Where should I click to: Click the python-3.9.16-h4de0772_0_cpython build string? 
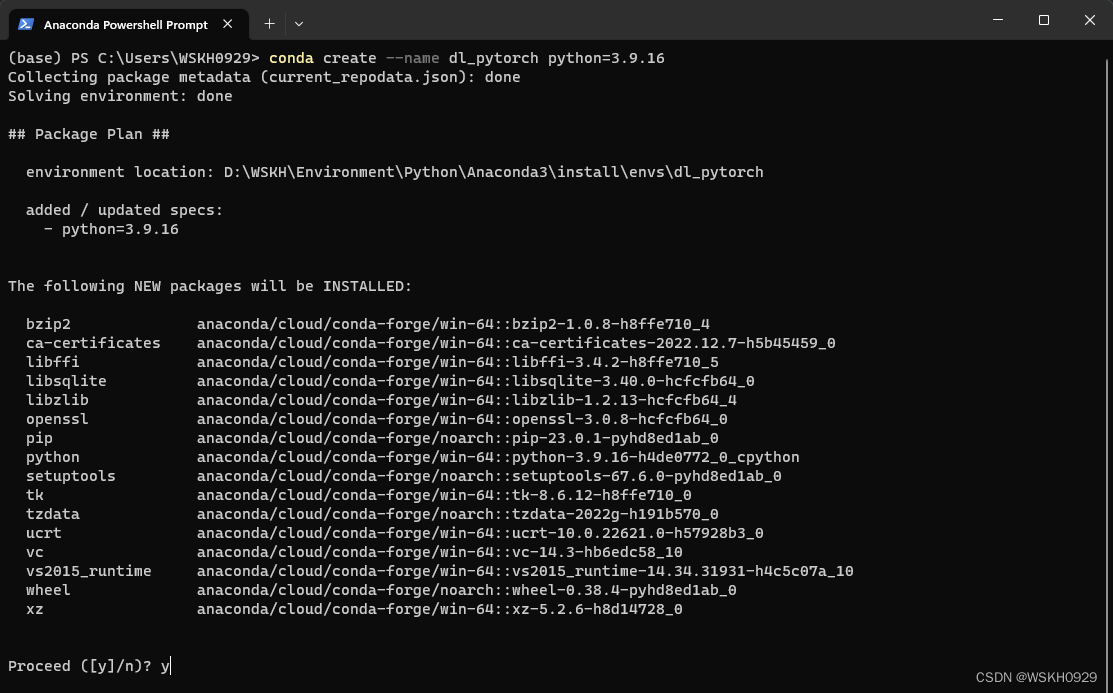pos(656,457)
